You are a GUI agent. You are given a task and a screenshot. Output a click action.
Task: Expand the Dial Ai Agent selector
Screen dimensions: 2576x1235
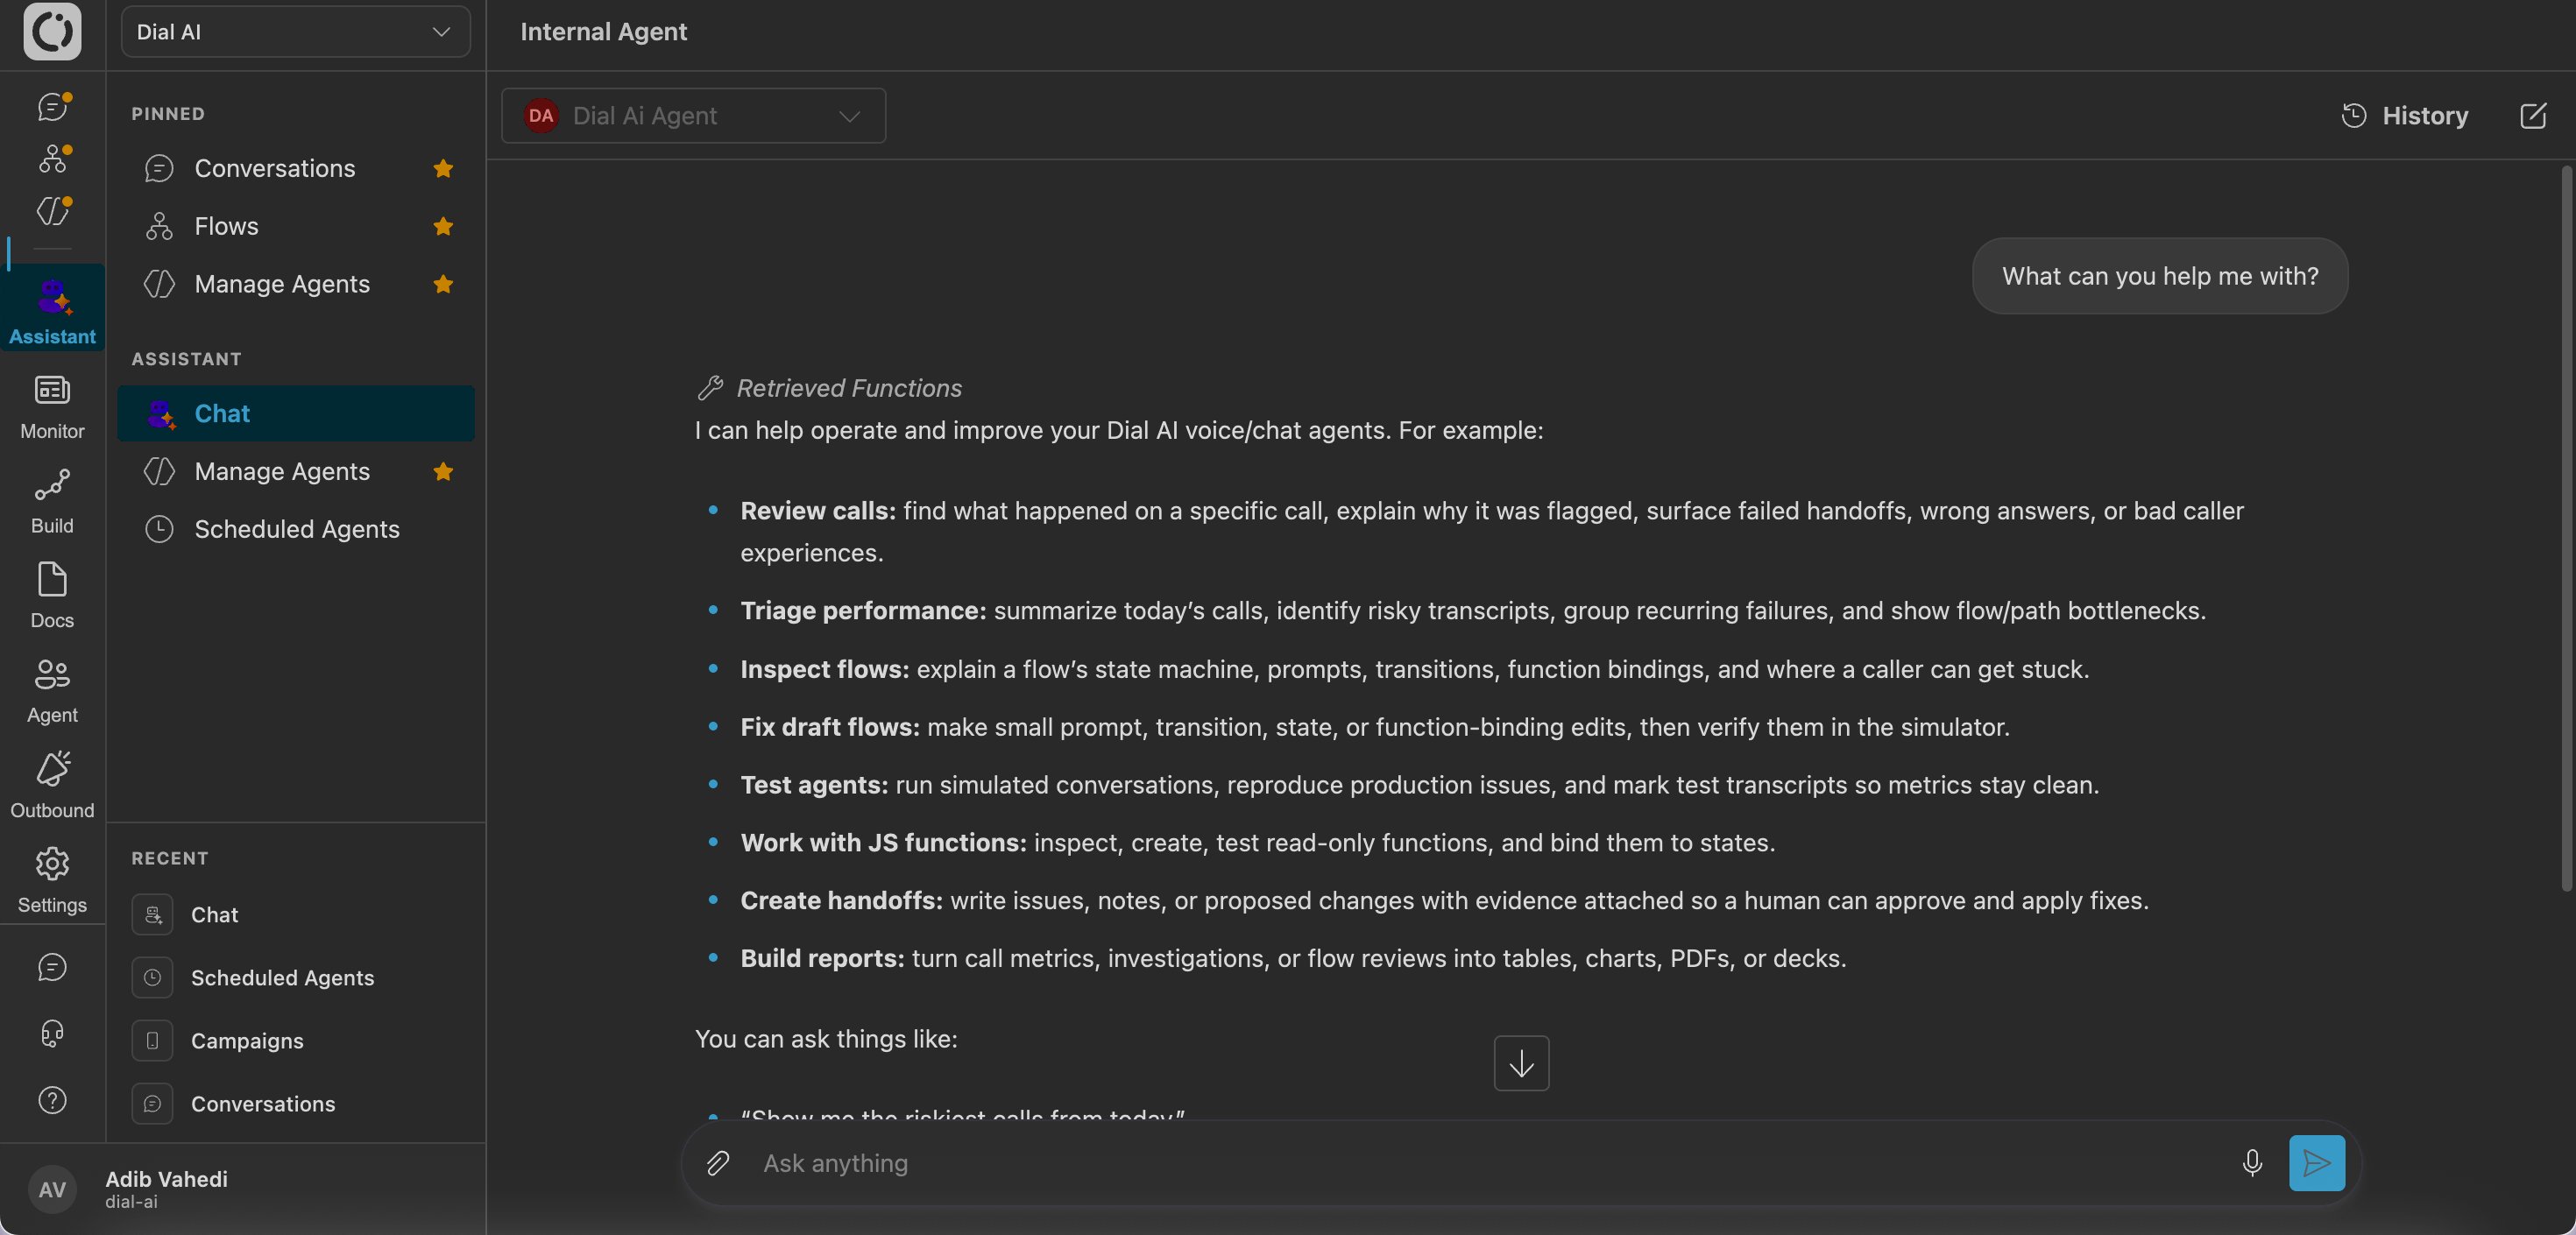[693, 116]
